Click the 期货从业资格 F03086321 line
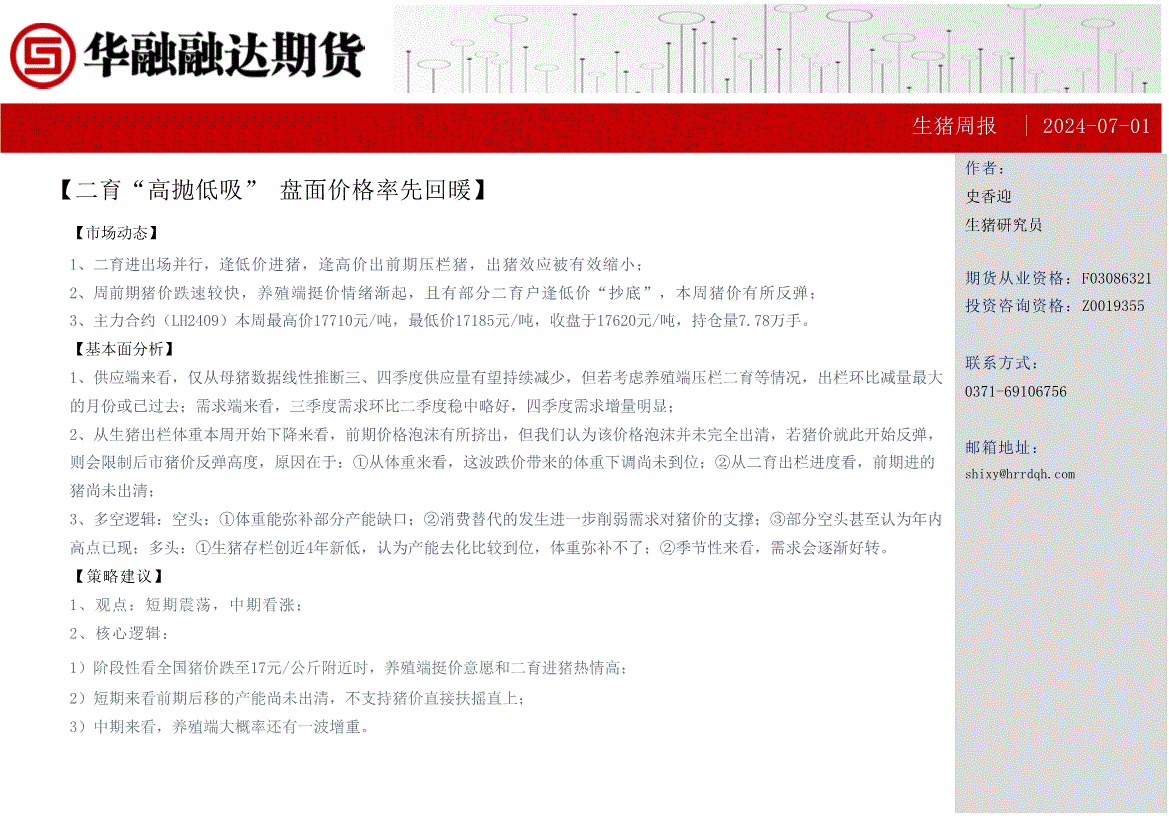The width and height of the screenshot is (1169, 826). tap(1058, 278)
